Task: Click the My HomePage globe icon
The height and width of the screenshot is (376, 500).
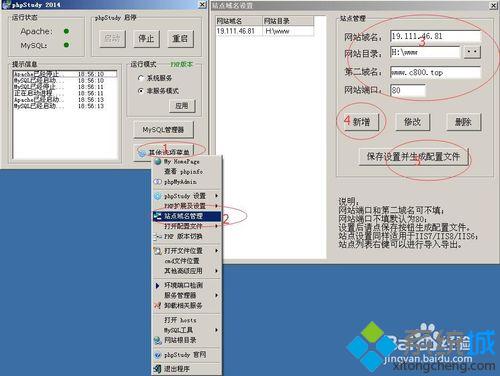Action: click(x=158, y=162)
